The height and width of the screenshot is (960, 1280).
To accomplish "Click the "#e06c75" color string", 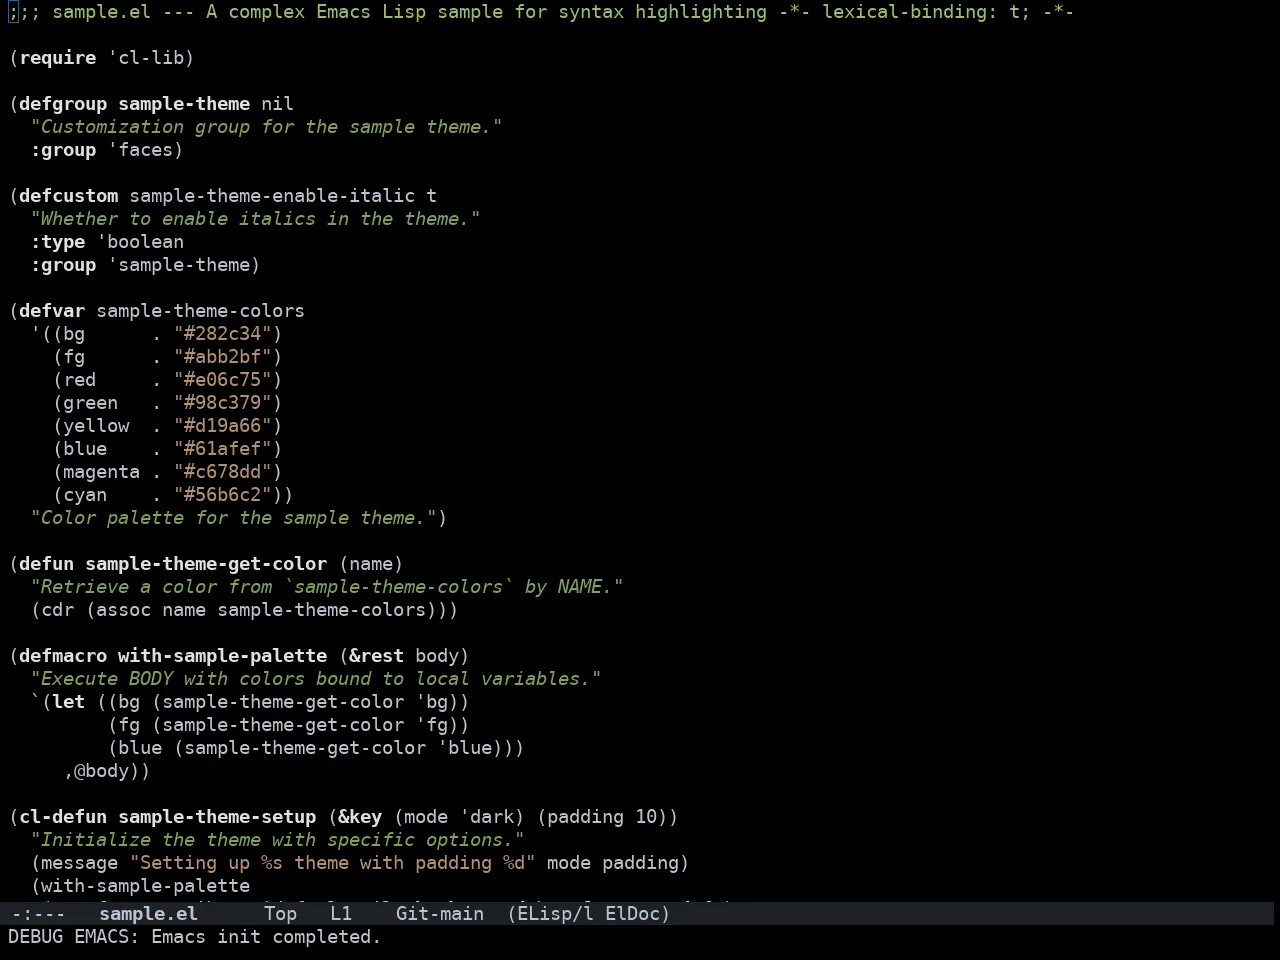I will tap(222, 380).
